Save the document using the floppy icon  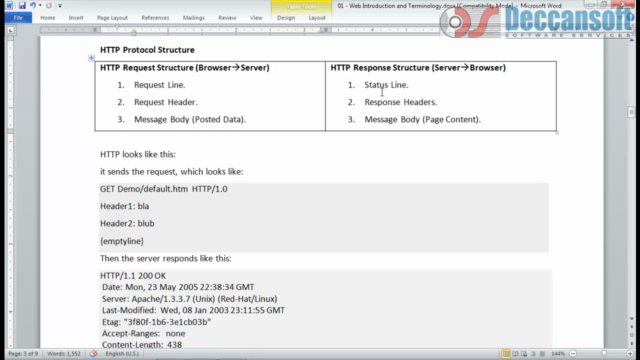(22, 5)
